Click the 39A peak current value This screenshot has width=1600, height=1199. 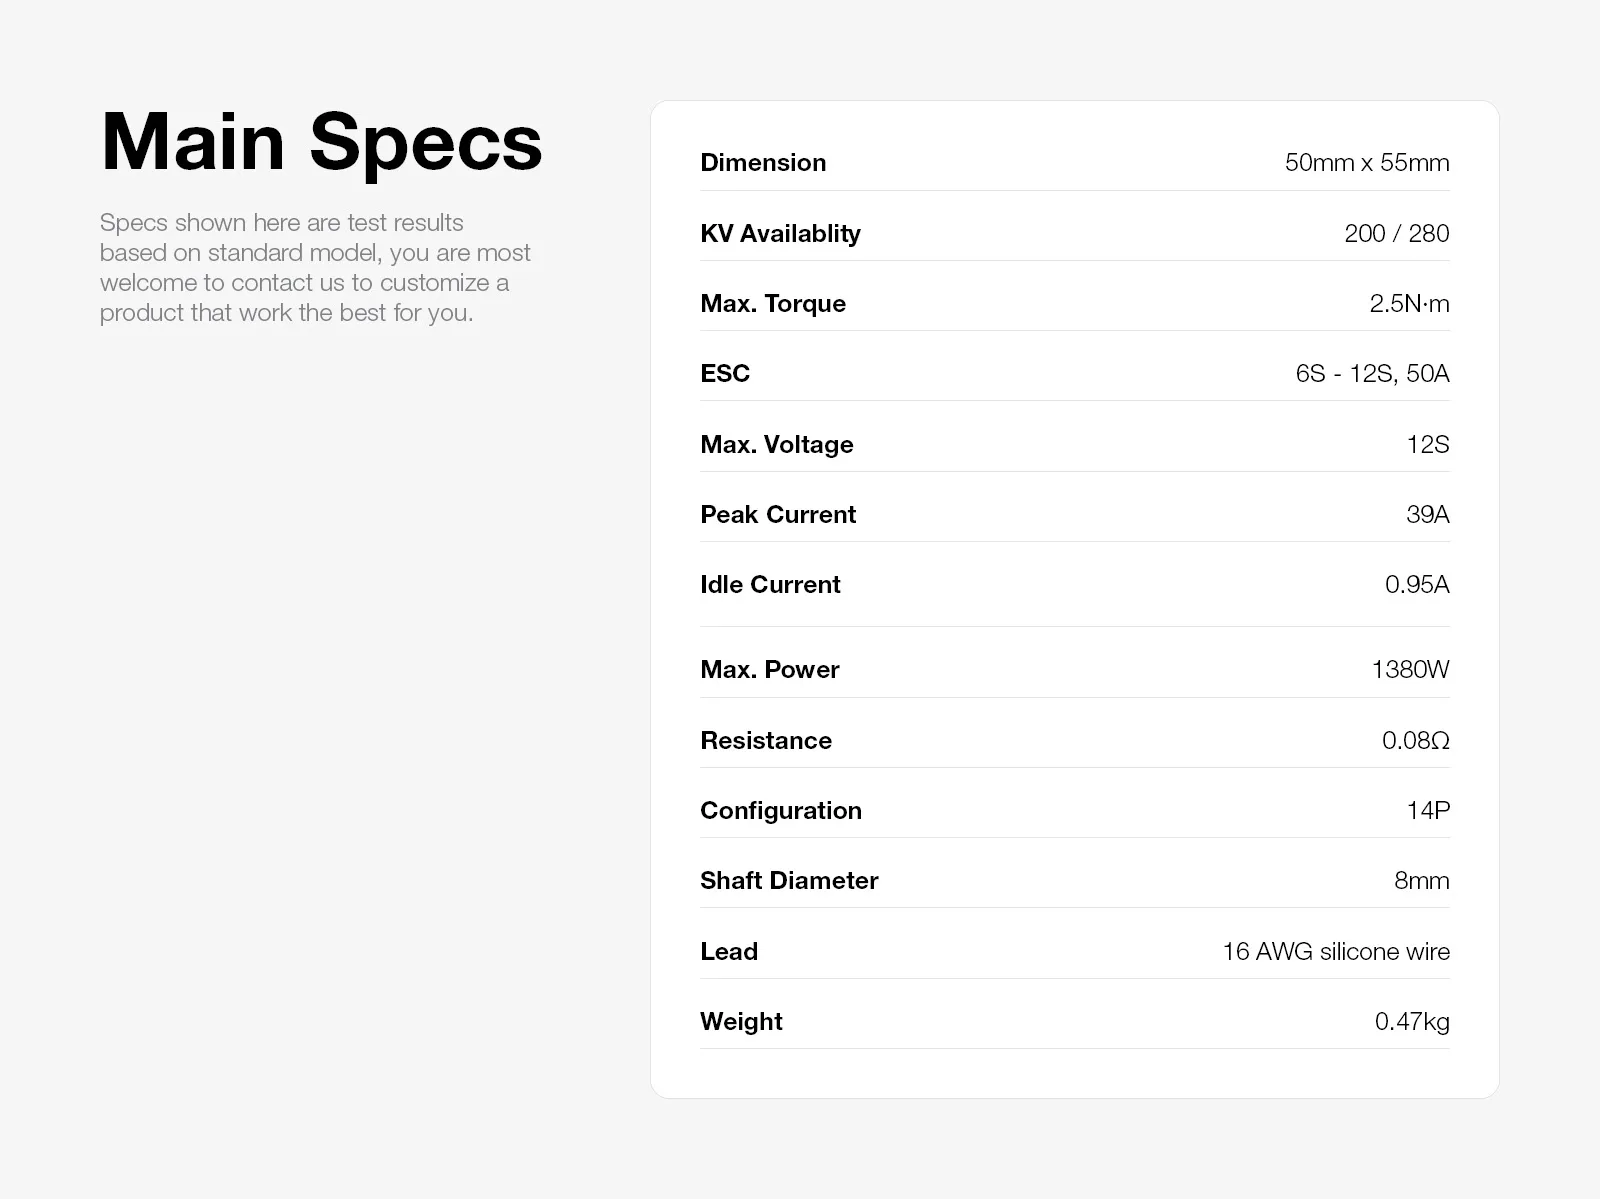click(x=1427, y=514)
